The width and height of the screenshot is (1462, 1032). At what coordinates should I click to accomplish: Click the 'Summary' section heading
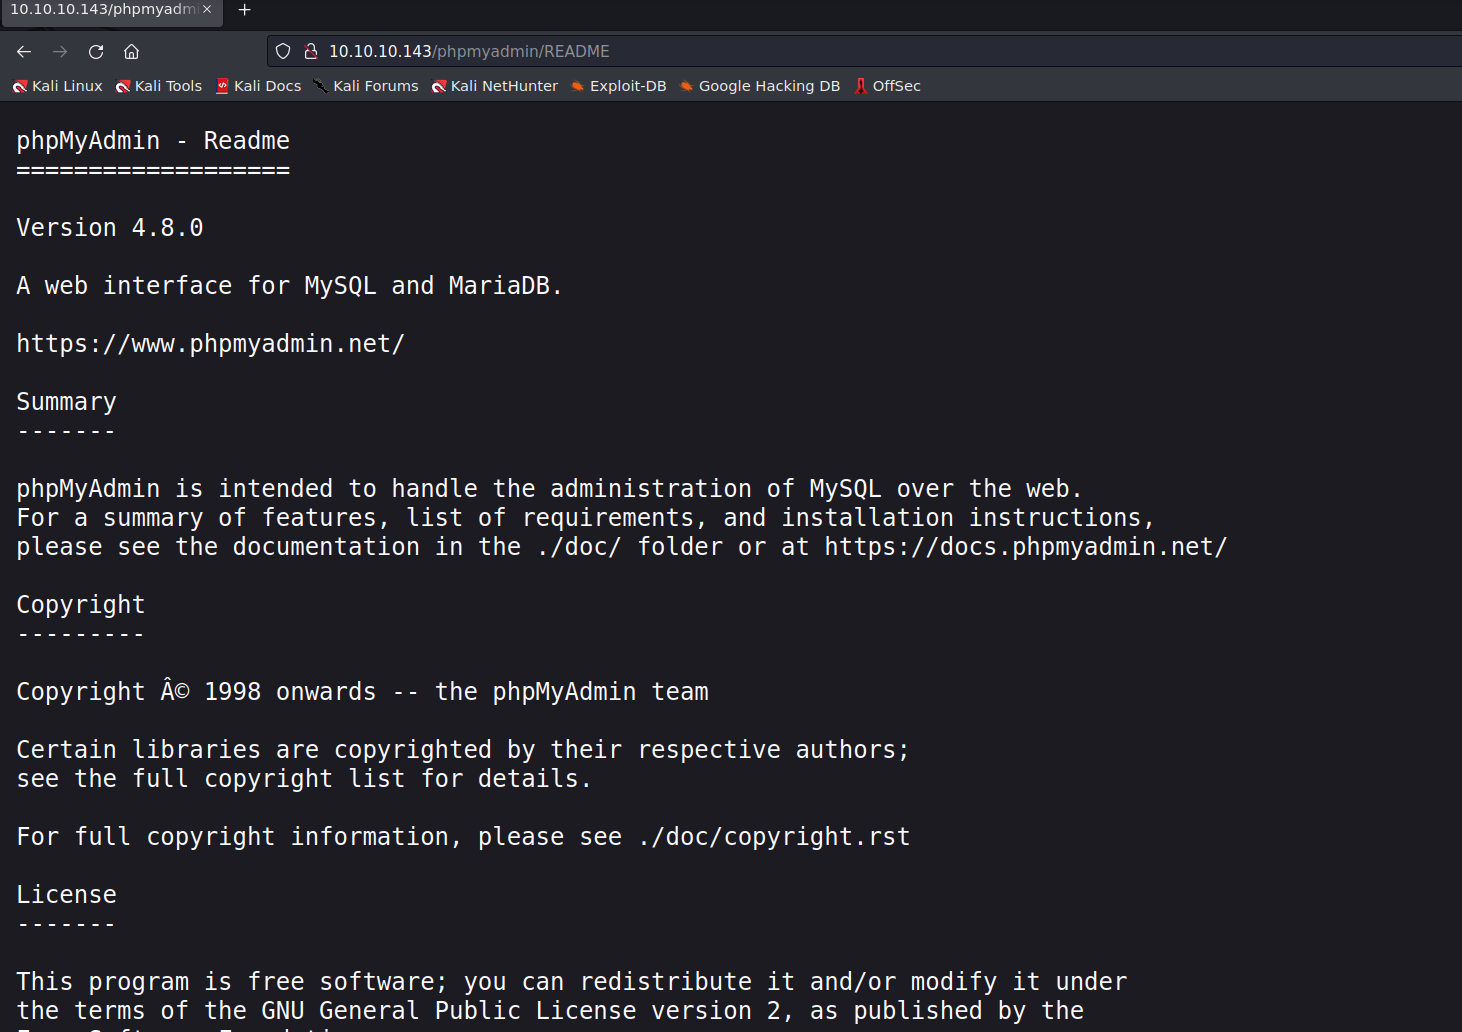coord(66,402)
